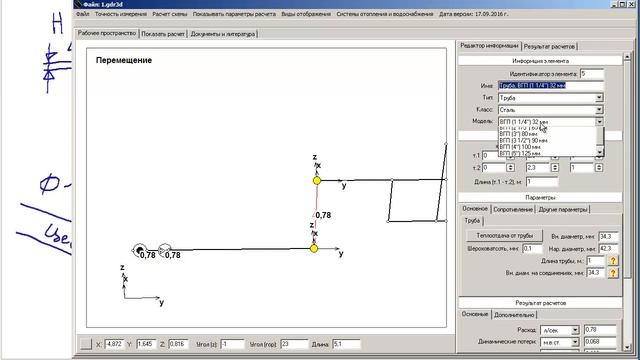Click right panel scrollbar up arrow
Screen dimensions: 640x360
[x=627, y=58]
